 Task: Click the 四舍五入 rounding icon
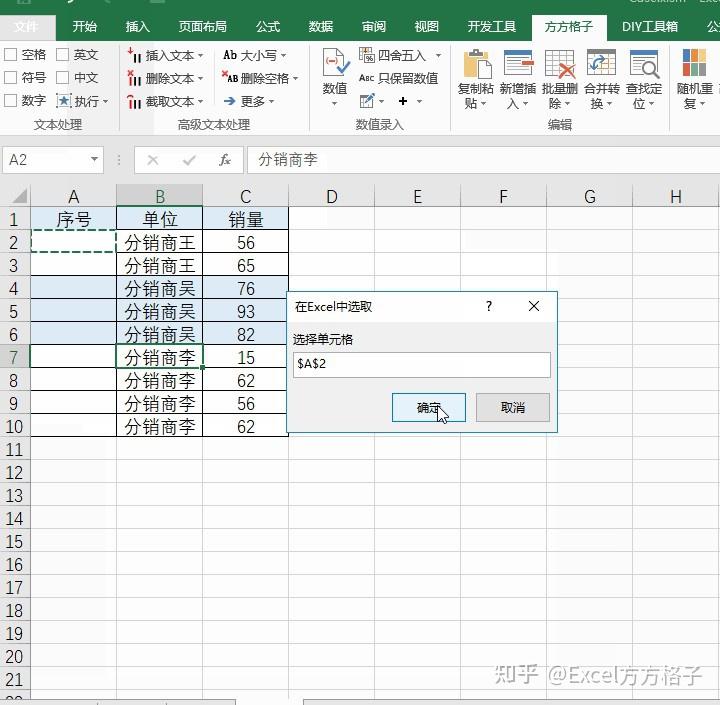pos(366,55)
